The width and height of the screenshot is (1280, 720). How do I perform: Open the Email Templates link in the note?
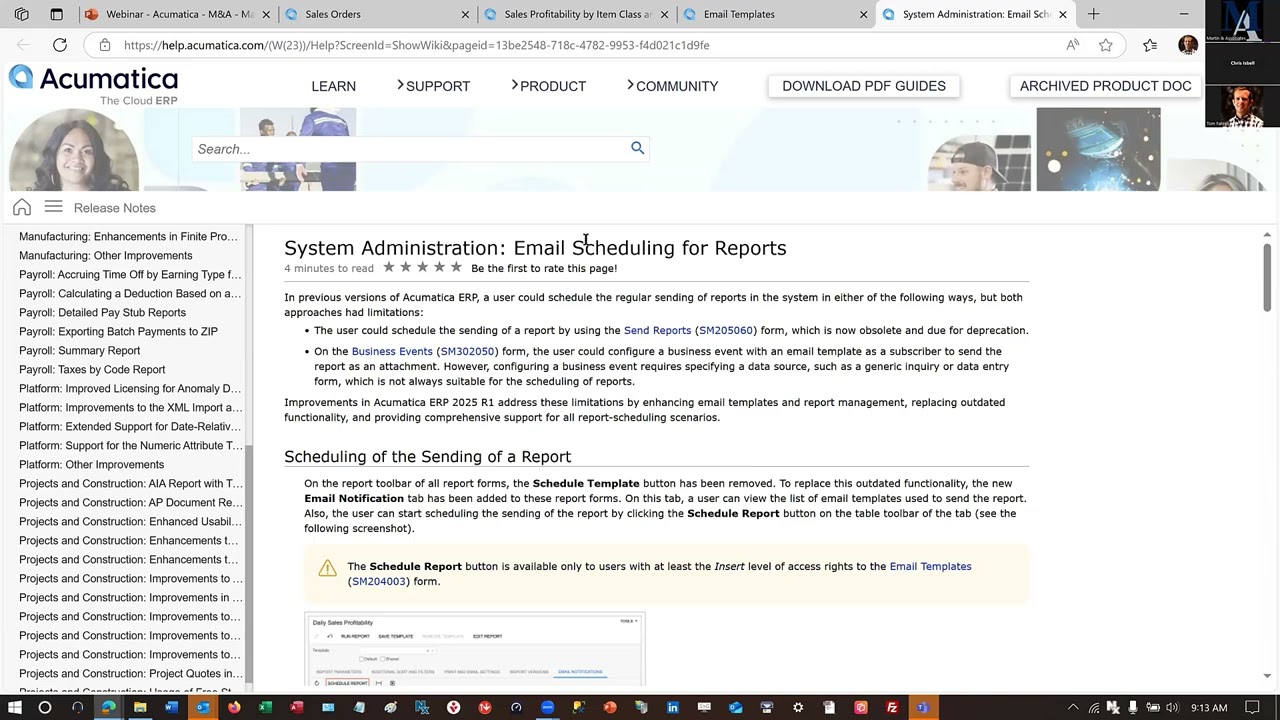click(930, 566)
